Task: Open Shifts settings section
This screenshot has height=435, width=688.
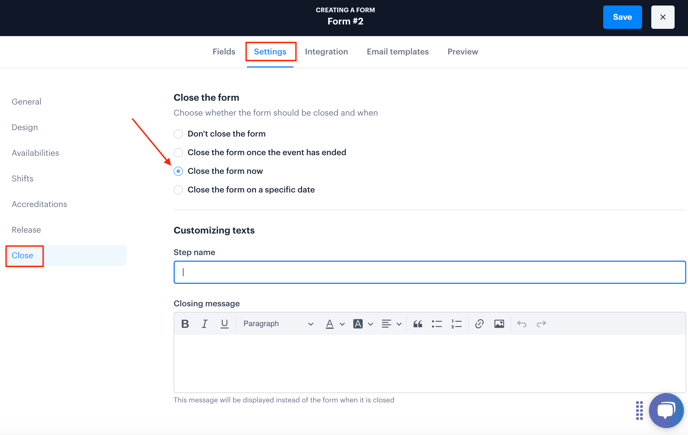Action: (22, 179)
